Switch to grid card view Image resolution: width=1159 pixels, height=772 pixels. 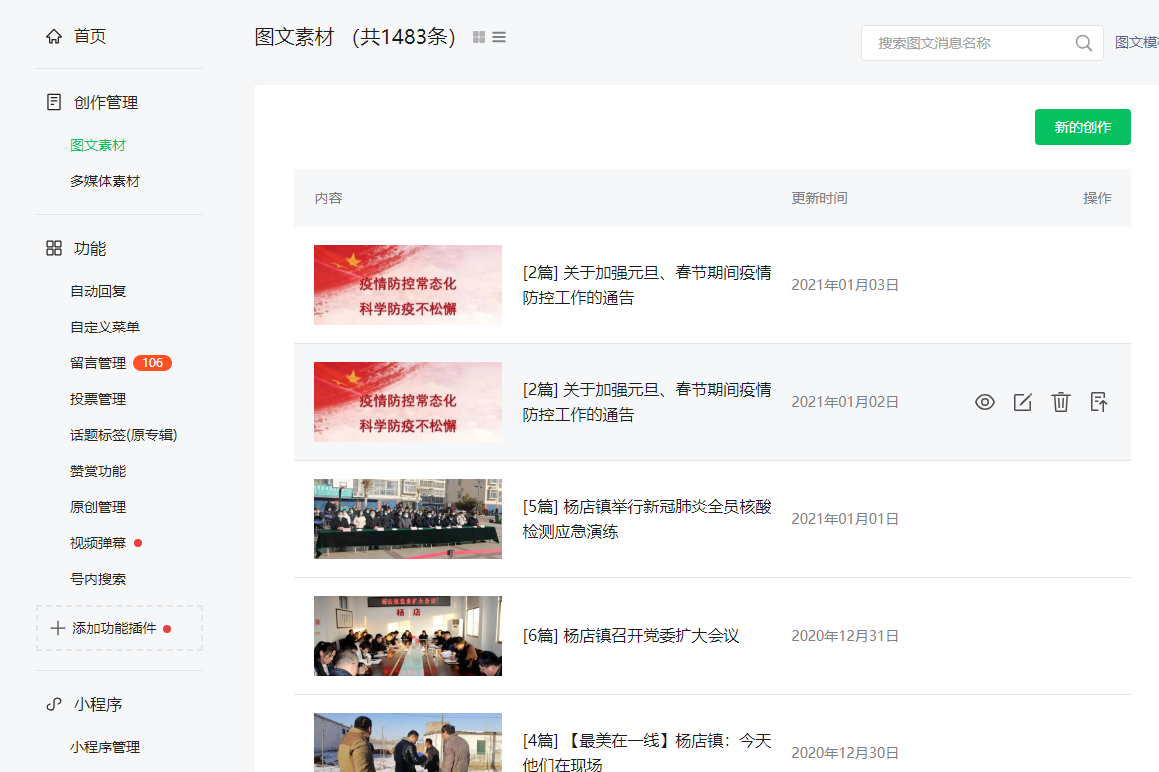pyautogui.click(x=479, y=37)
